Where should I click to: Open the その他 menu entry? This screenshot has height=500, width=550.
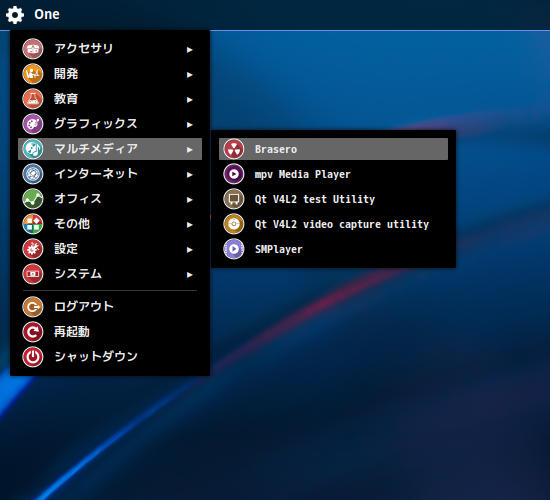(x=110, y=224)
